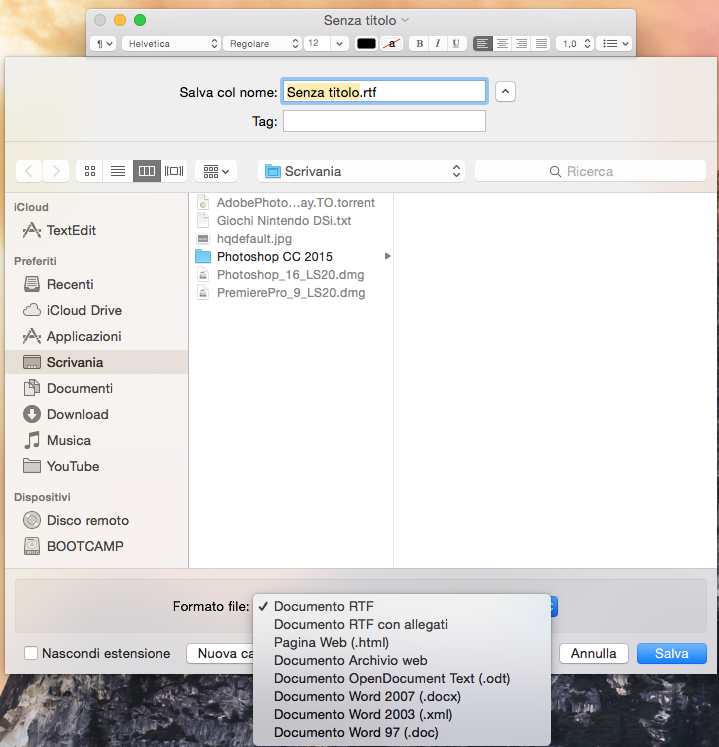Open Applicazioni in the sidebar
This screenshot has height=747, width=719.
click(97, 336)
